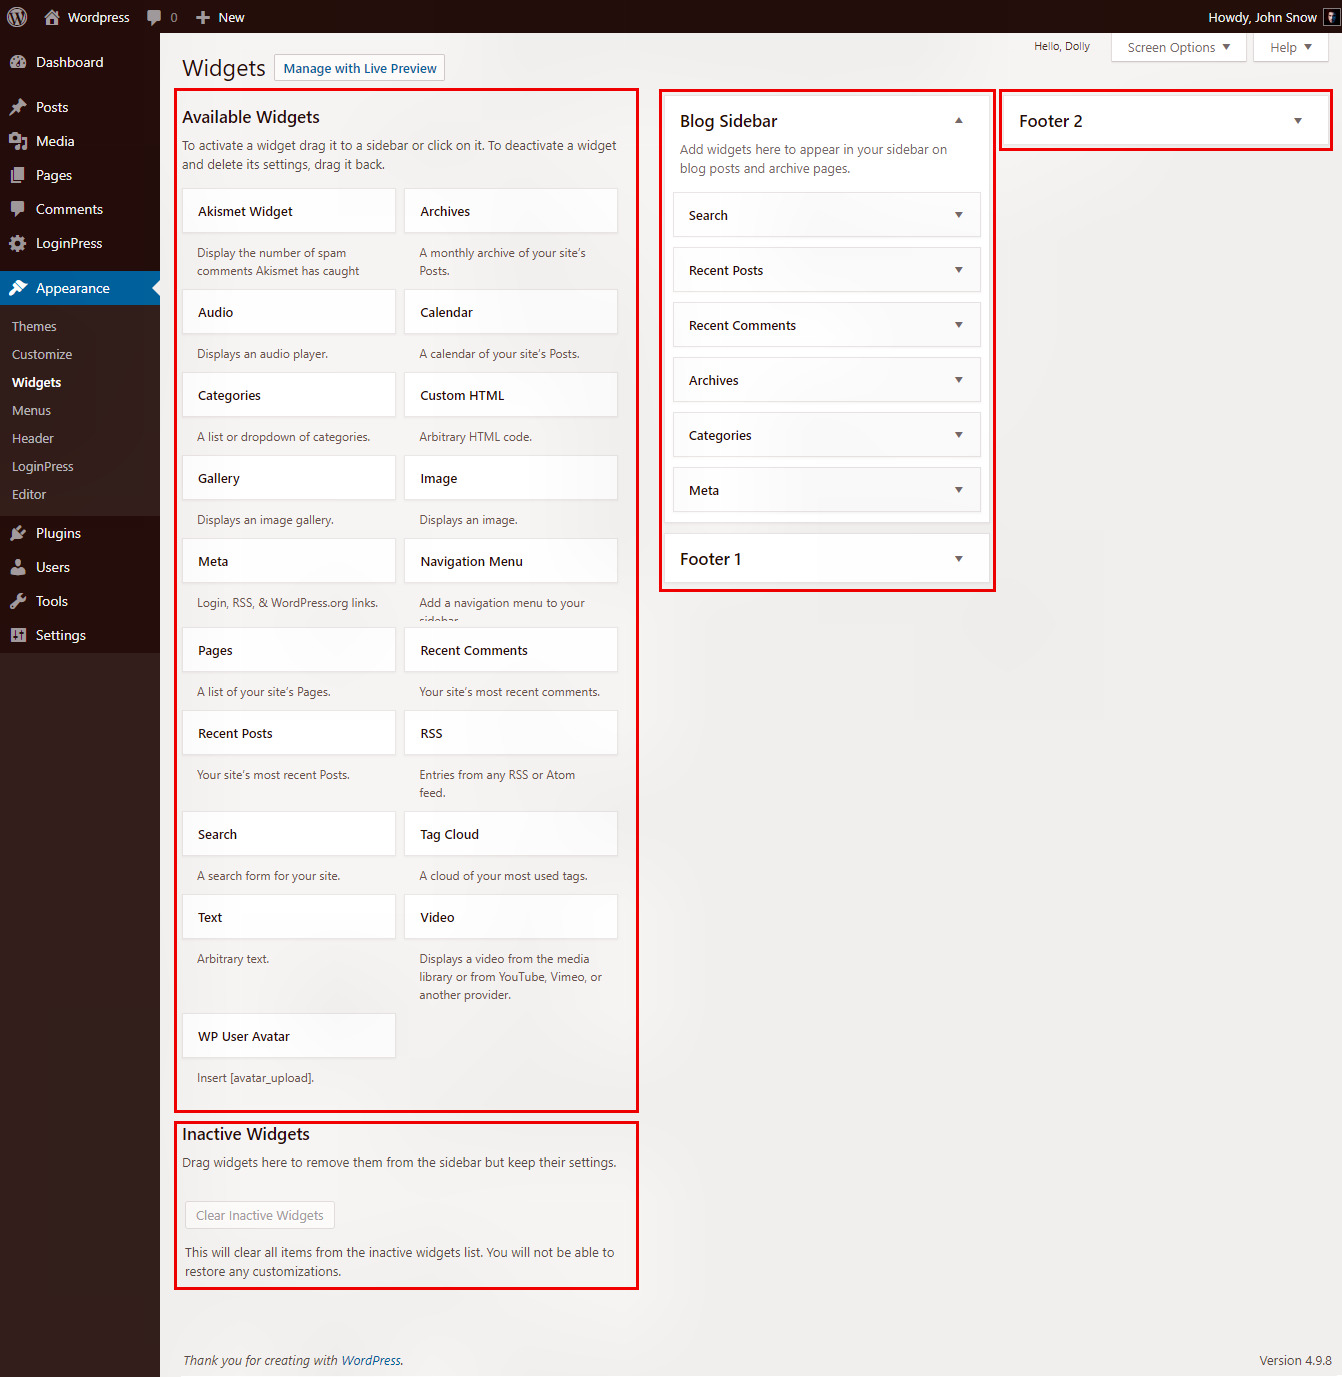Image resolution: width=1342 pixels, height=1377 pixels.
Task: Click the Hello, Dolly lyric text
Action: pyautogui.click(x=1062, y=46)
